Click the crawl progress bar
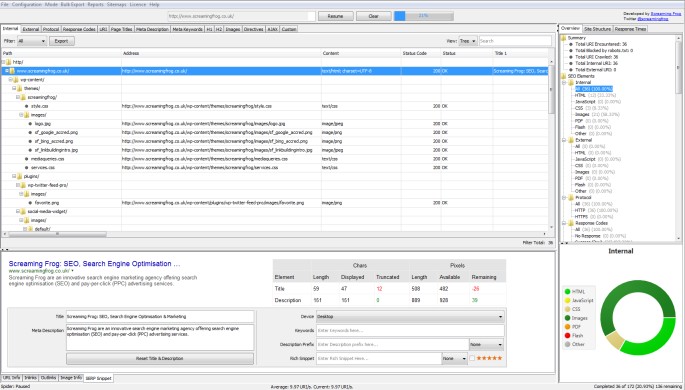The height and width of the screenshot is (390, 685). 424,16
